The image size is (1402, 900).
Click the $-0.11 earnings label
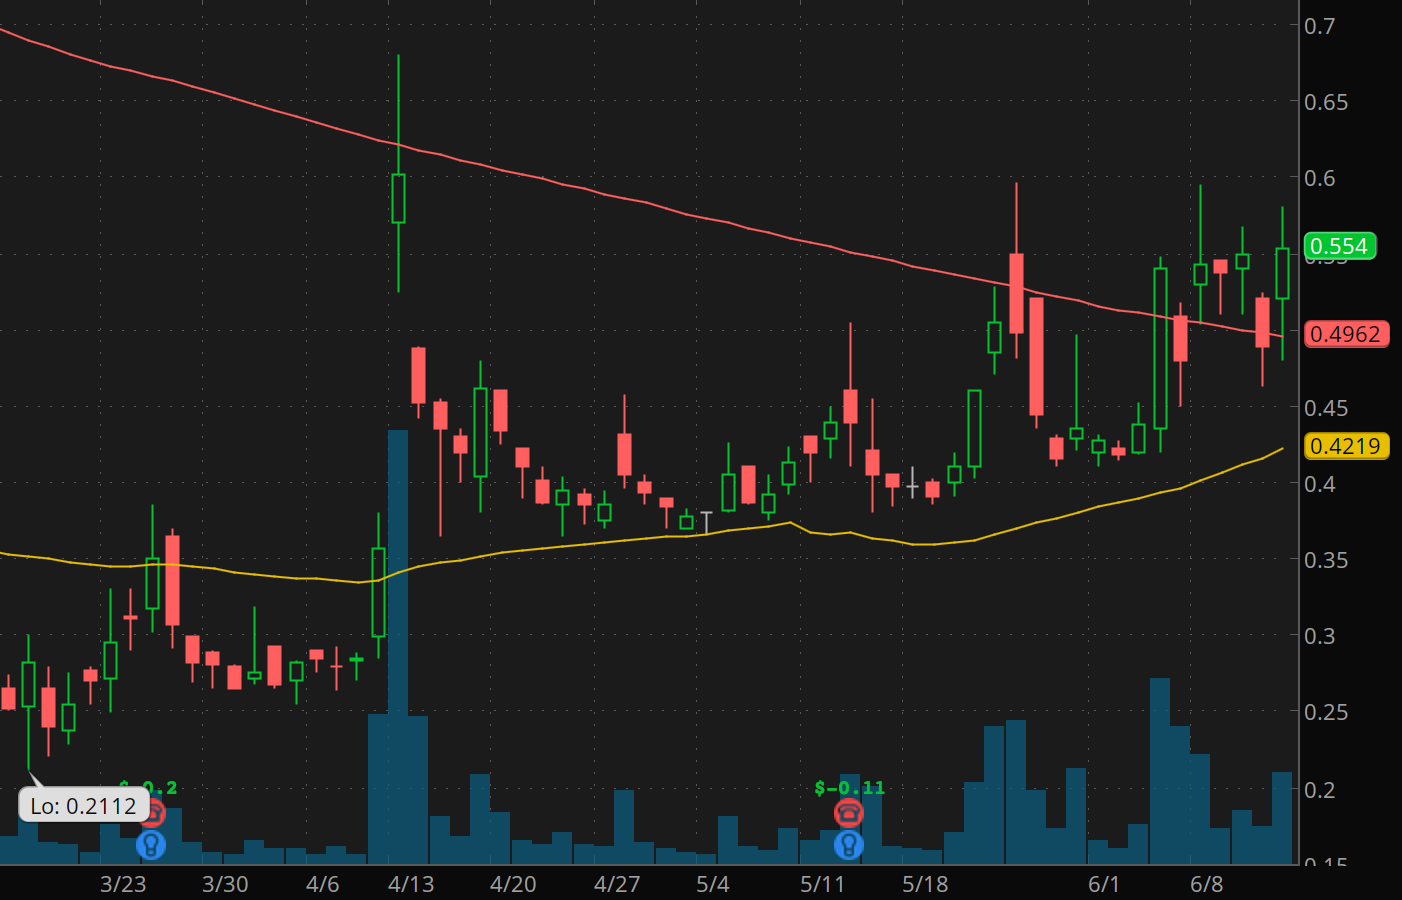(x=849, y=788)
